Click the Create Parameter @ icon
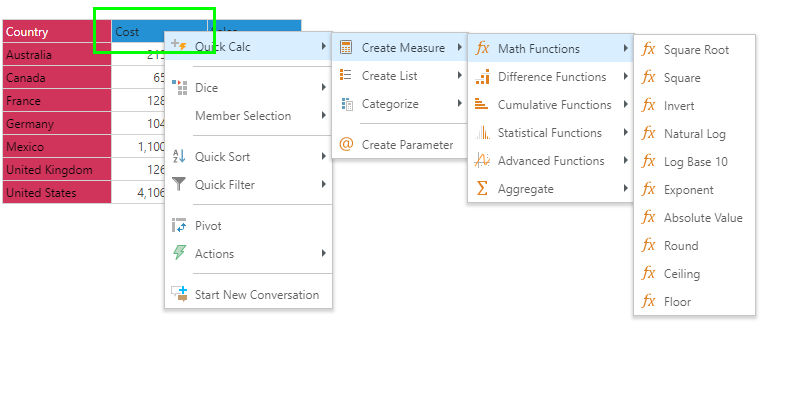798x394 pixels. [x=346, y=145]
